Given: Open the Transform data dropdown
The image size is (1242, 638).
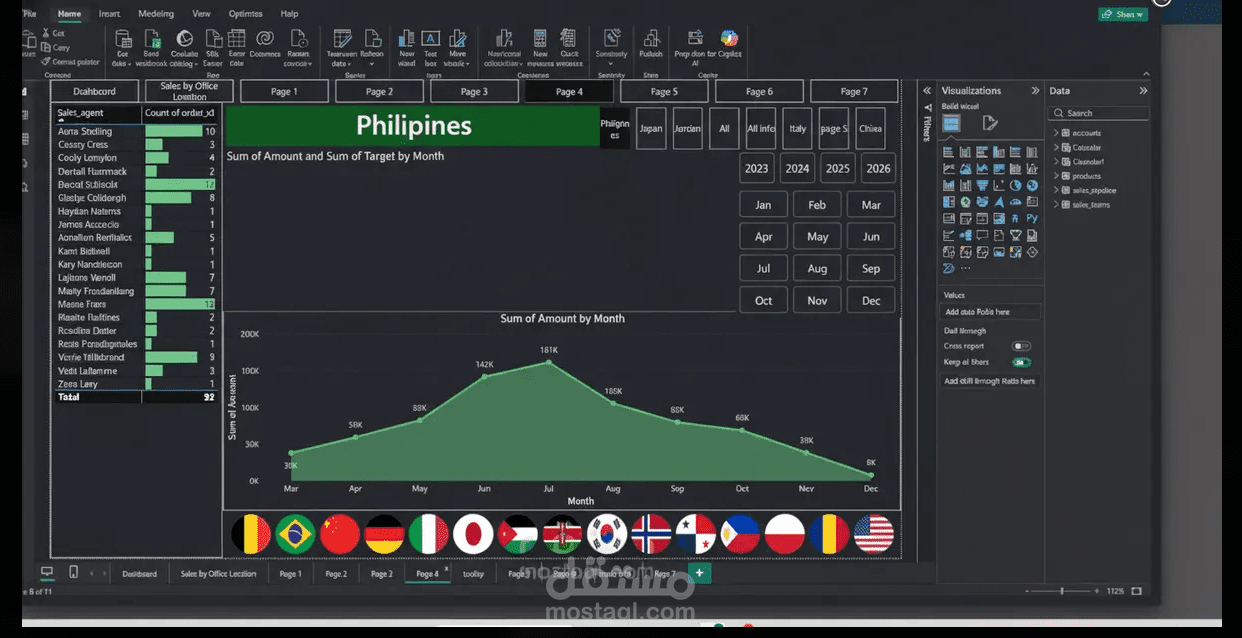Looking at the screenshot, I should (341, 58).
